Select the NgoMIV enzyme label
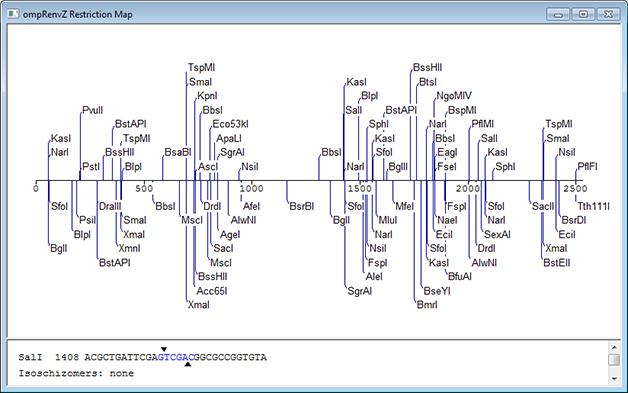 (x=454, y=96)
